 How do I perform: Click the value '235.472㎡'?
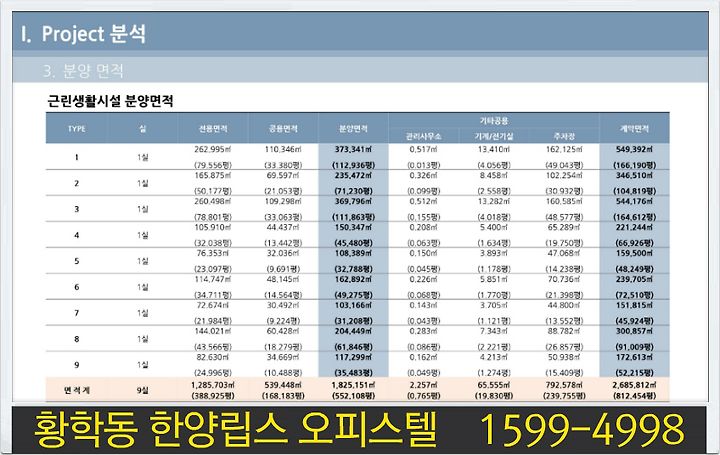(x=353, y=175)
